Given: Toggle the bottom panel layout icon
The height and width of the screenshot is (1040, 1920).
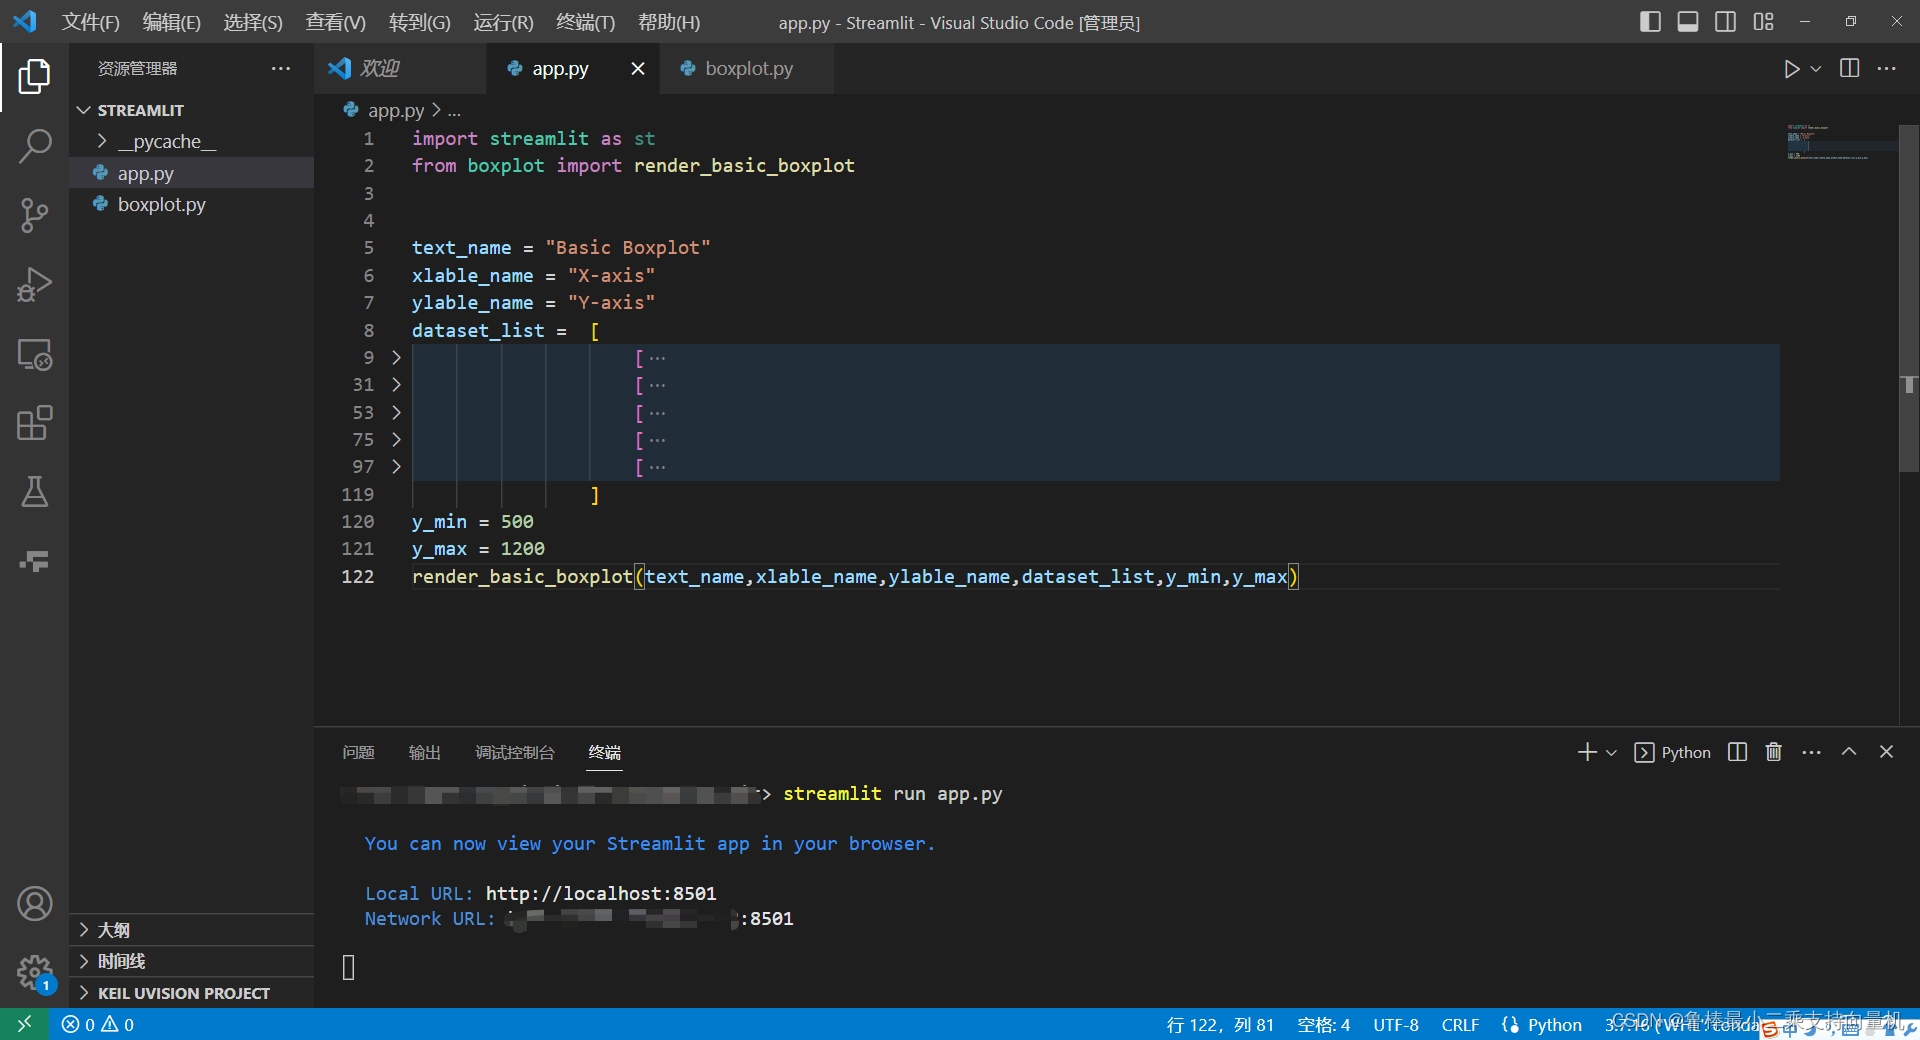Looking at the screenshot, I should coord(1688,21).
